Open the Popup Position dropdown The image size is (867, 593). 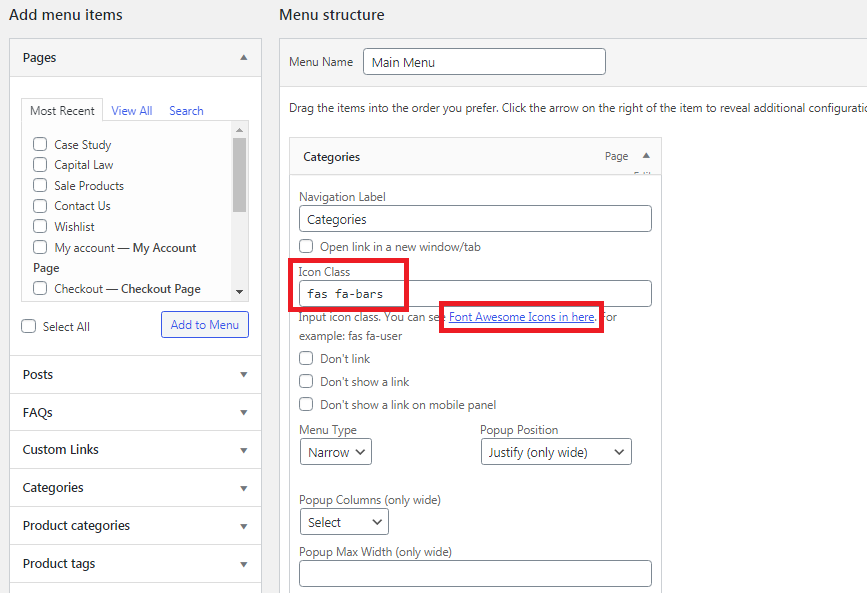click(555, 452)
